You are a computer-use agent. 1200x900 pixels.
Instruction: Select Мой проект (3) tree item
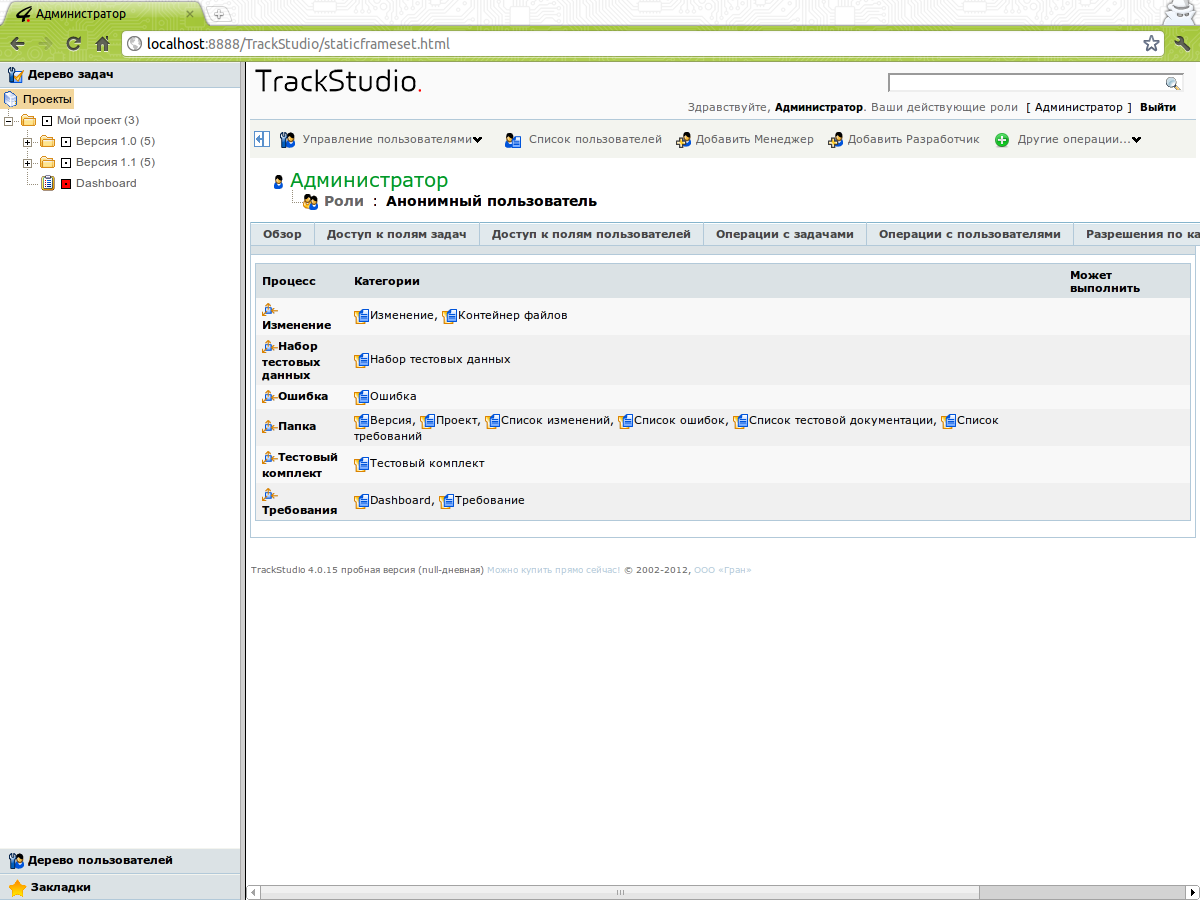click(x=98, y=120)
